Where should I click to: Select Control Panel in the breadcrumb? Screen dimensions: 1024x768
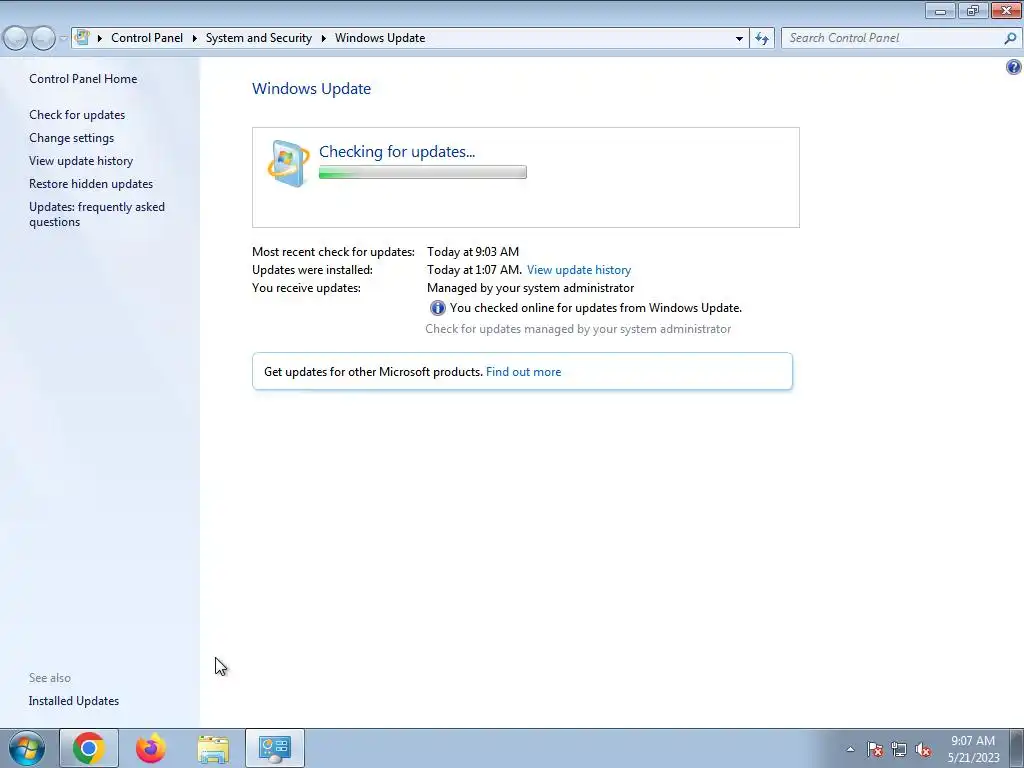147,38
